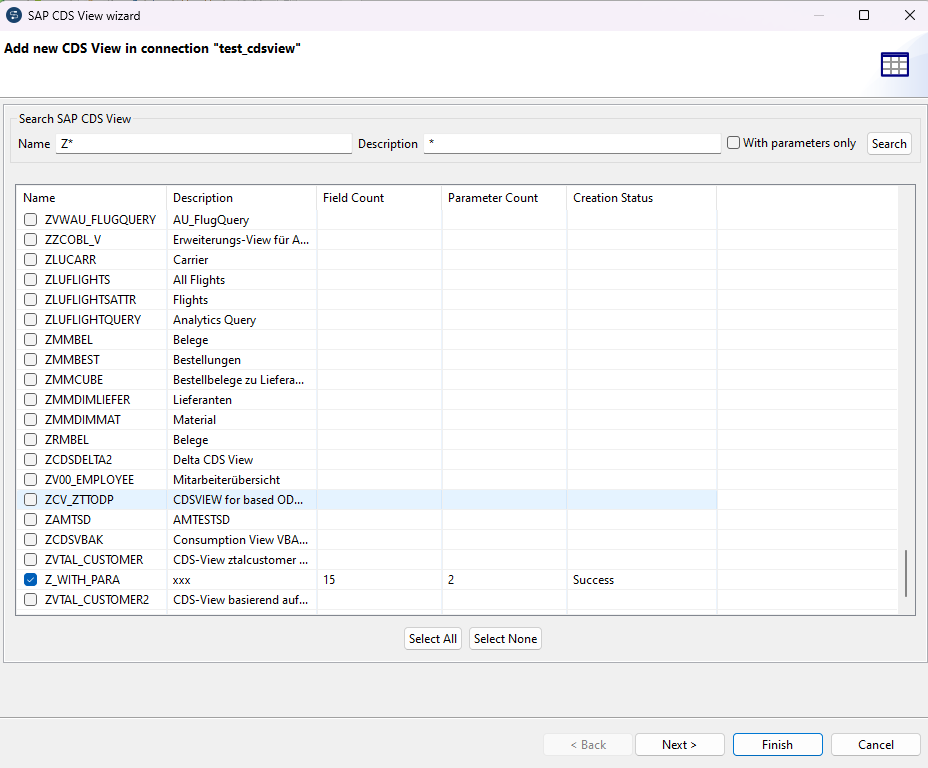The width and height of the screenshot is (928, 768).
Task: Uncheck the Z_WITH_PARA view
Action: [30, 579]
